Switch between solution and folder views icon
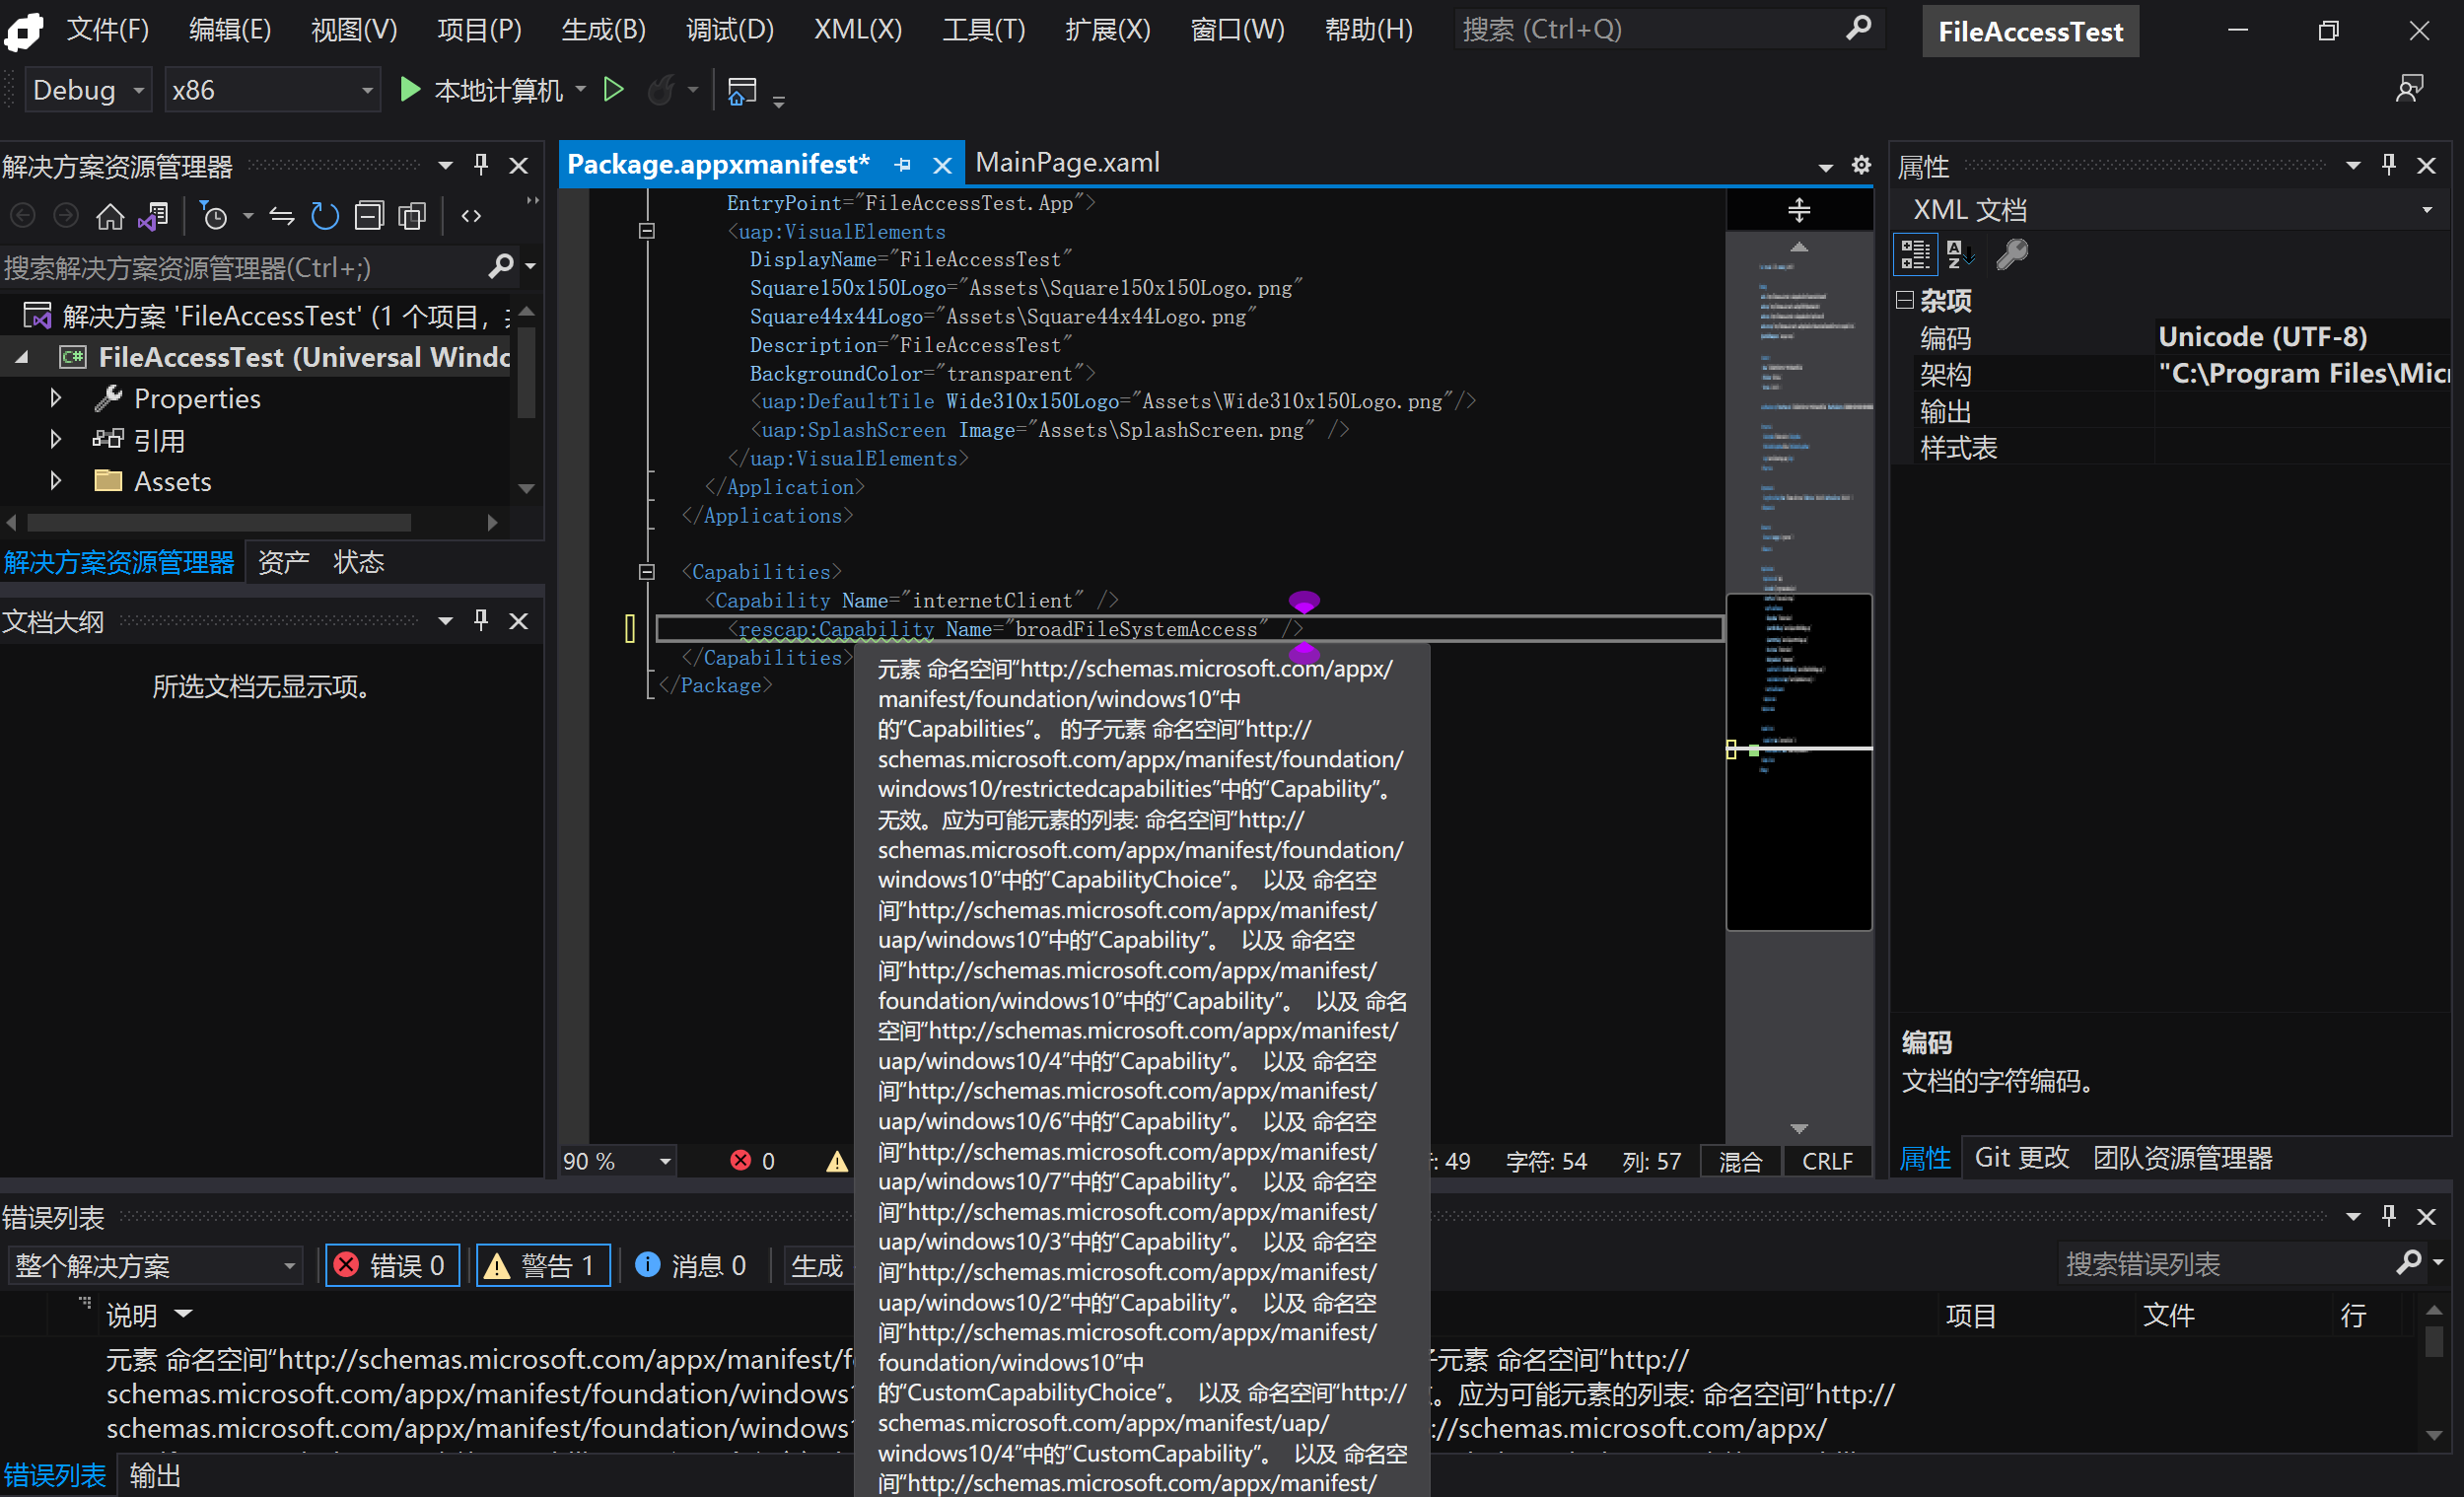The image size is (2464, 1497). coord(153,216)
